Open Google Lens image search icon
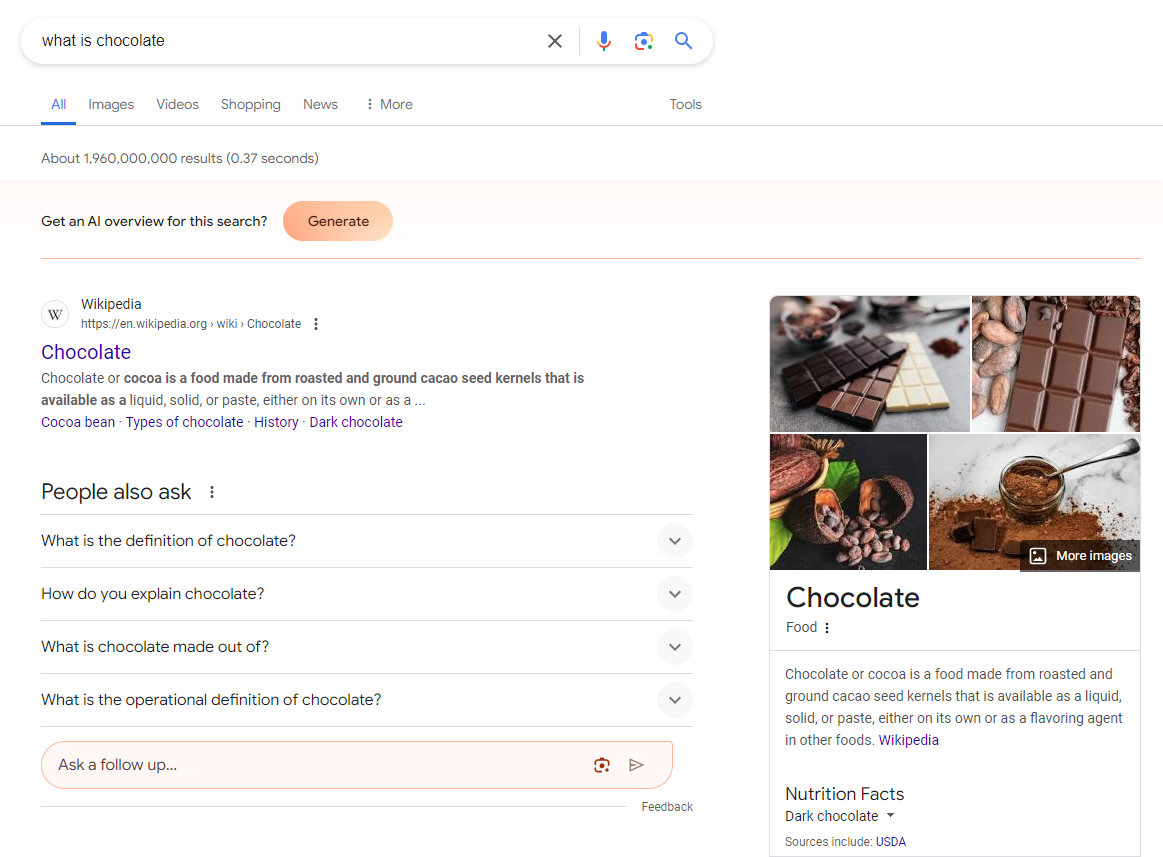This screenshot has width=1163, height=857. pyautogui.click(x=643, y=41)
